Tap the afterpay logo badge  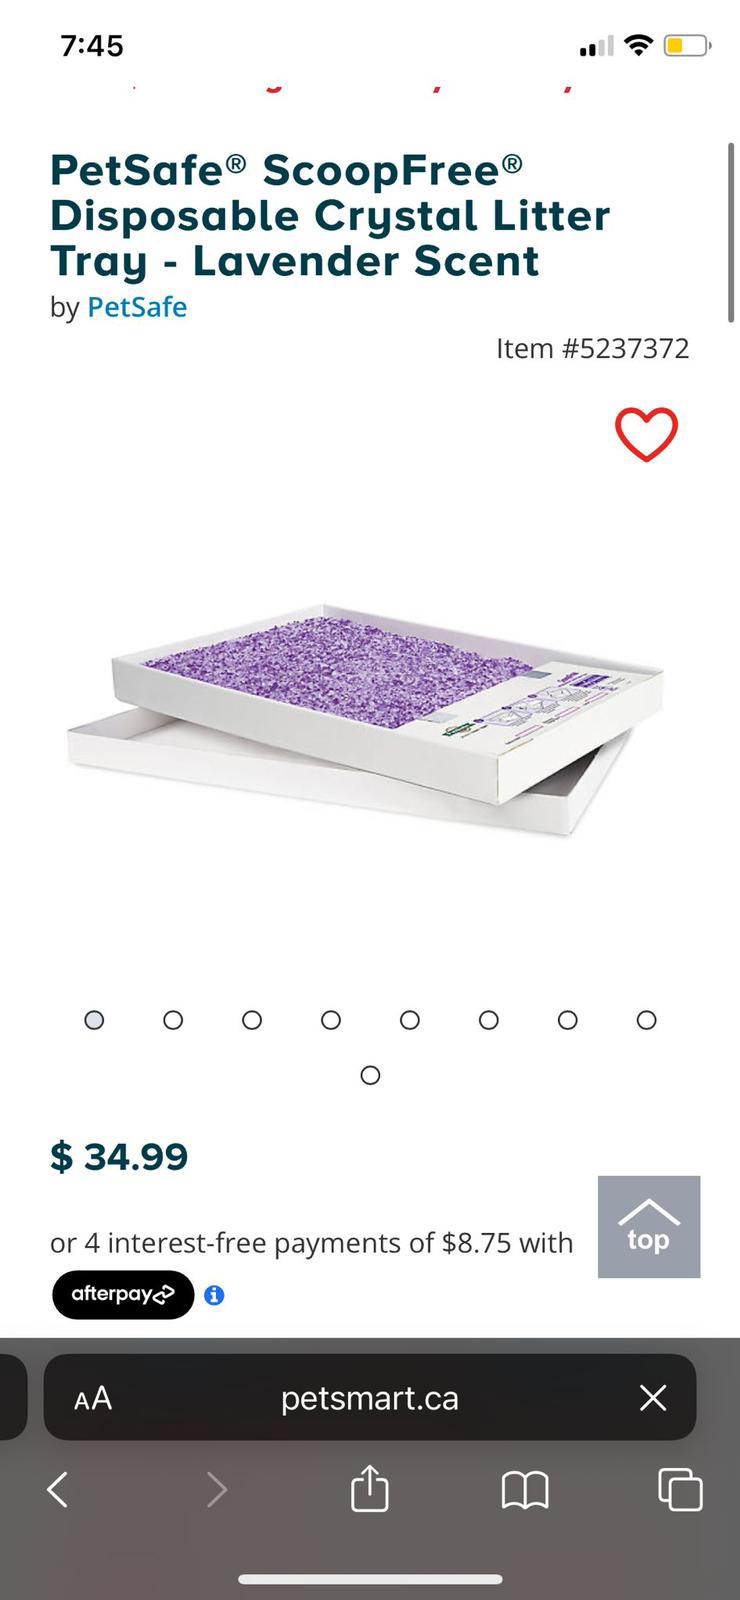123,1295
